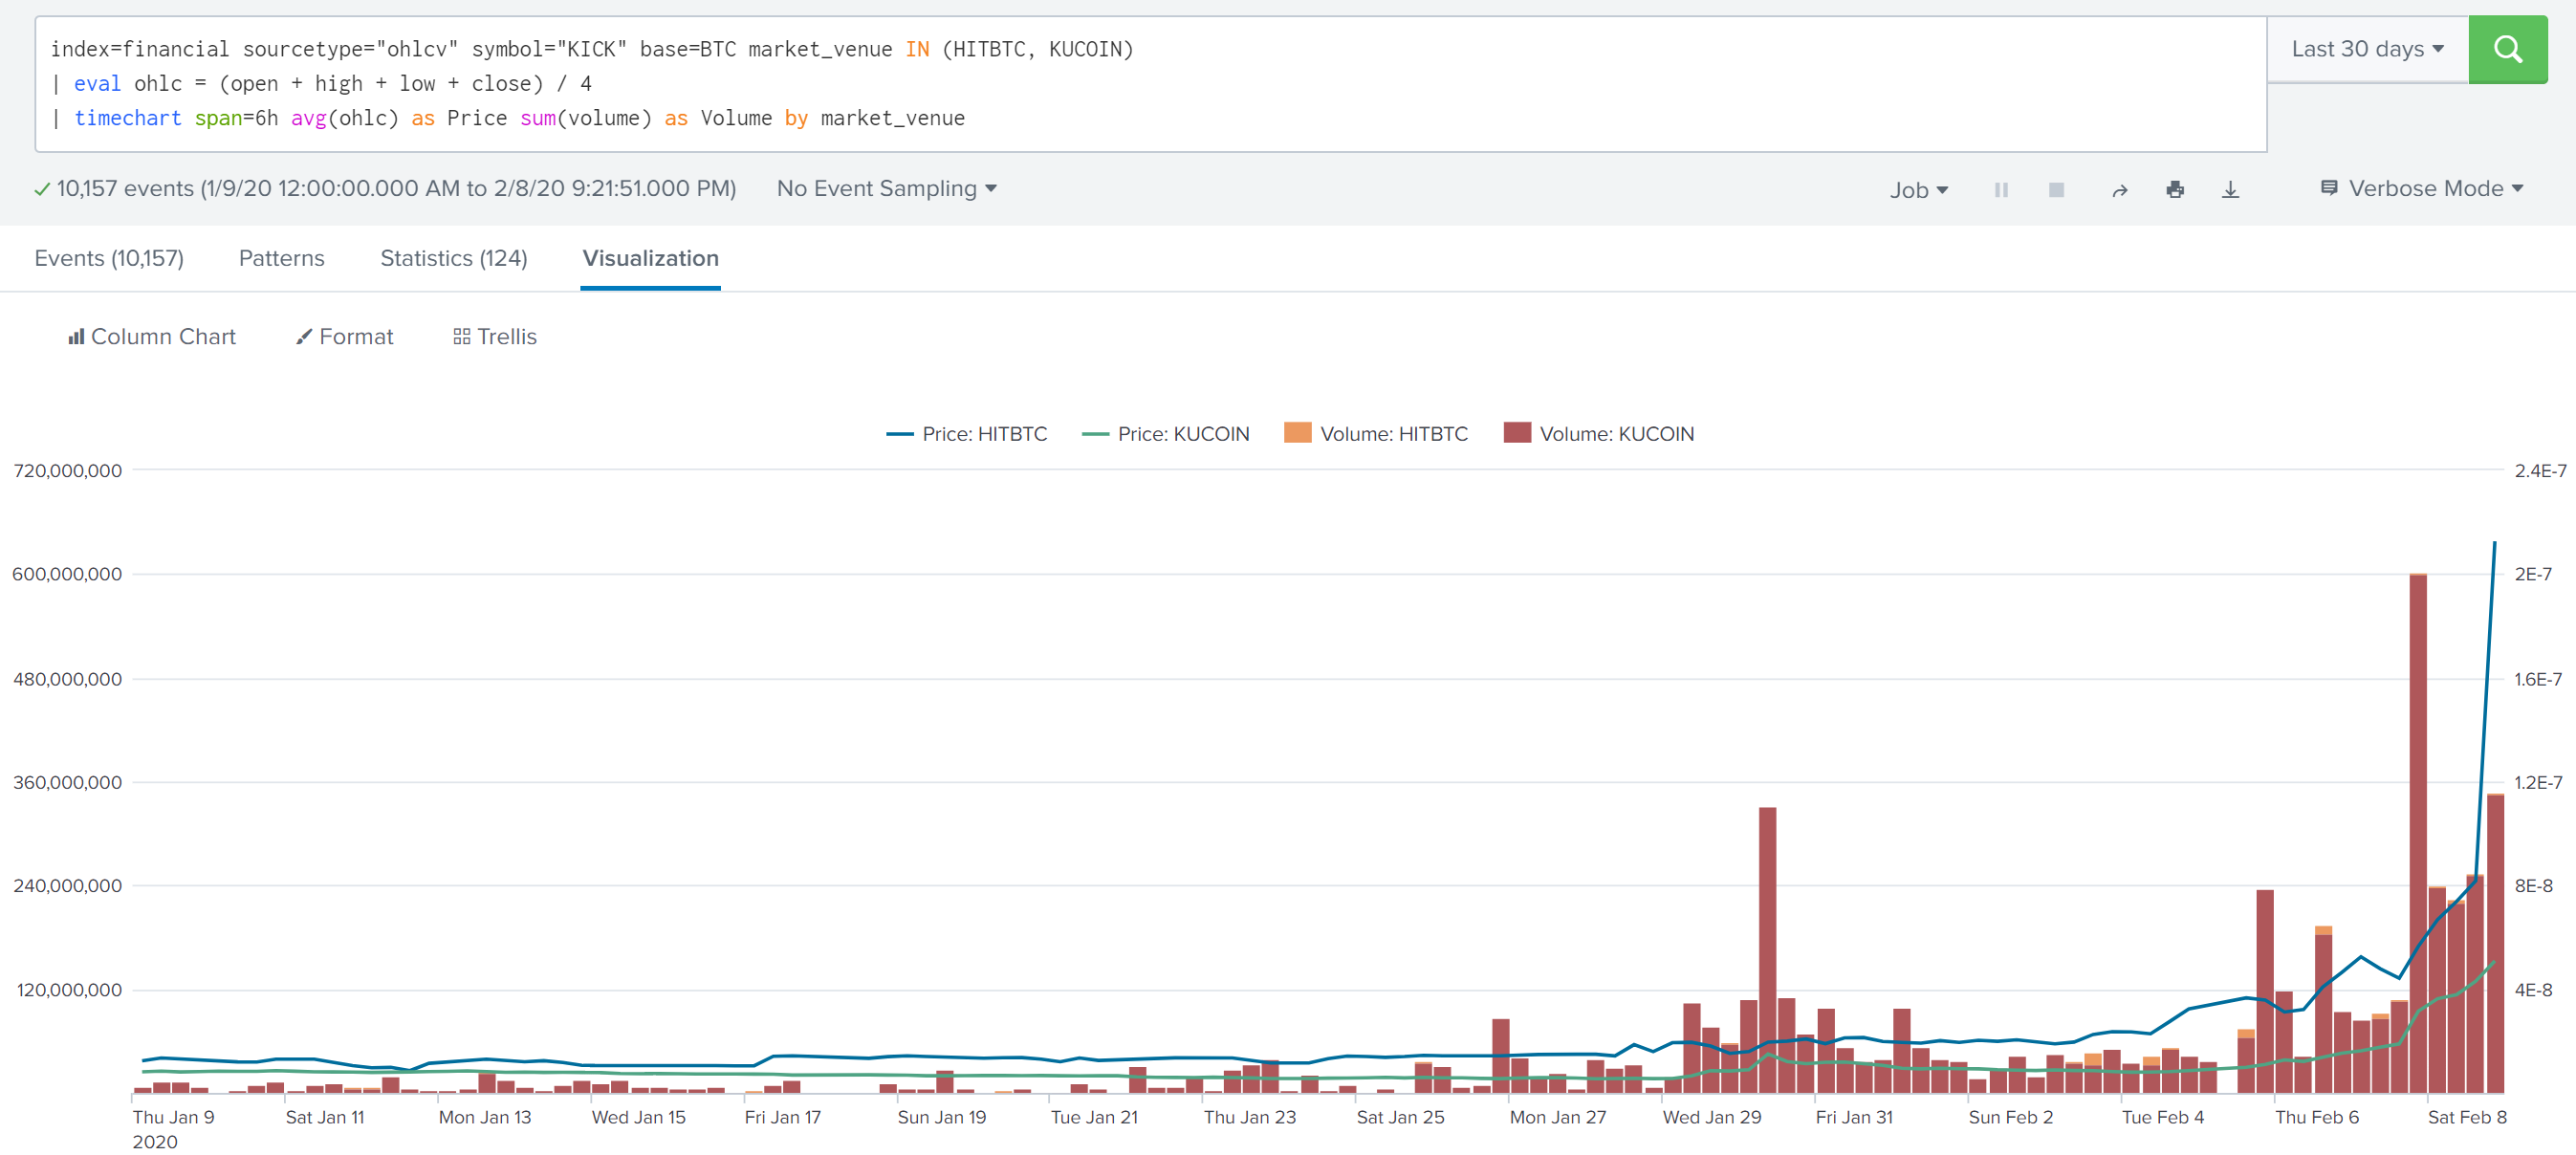Open the chart Format options
Image resolution: width=2576 pixels, height=1155 pixels.
pos(344,336)
